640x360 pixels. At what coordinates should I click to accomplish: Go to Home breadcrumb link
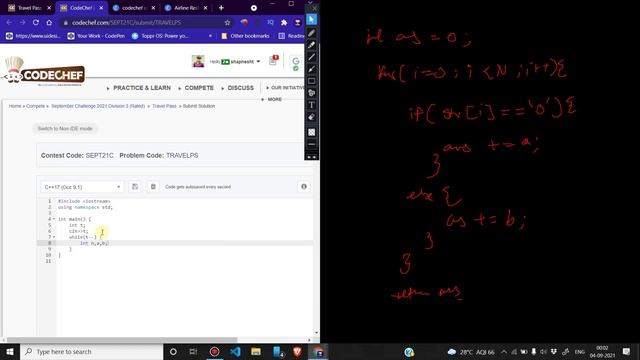(15, 106)
